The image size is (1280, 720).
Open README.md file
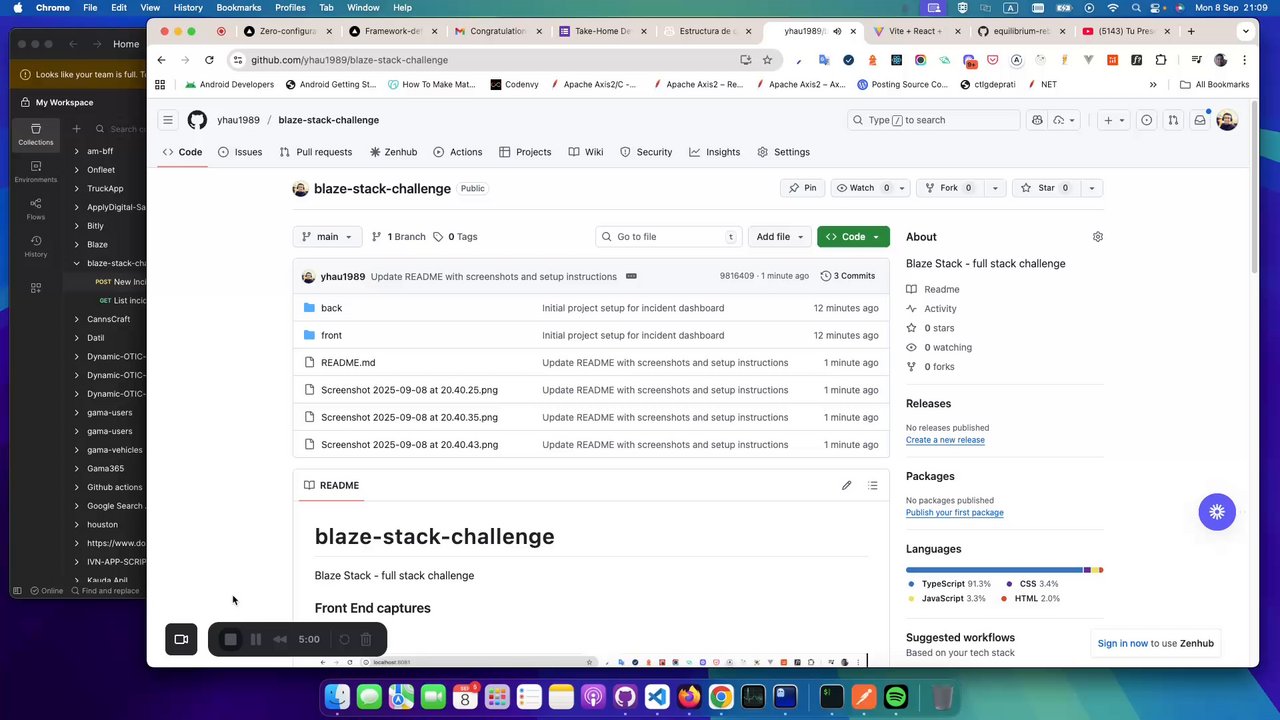point(348,363)
